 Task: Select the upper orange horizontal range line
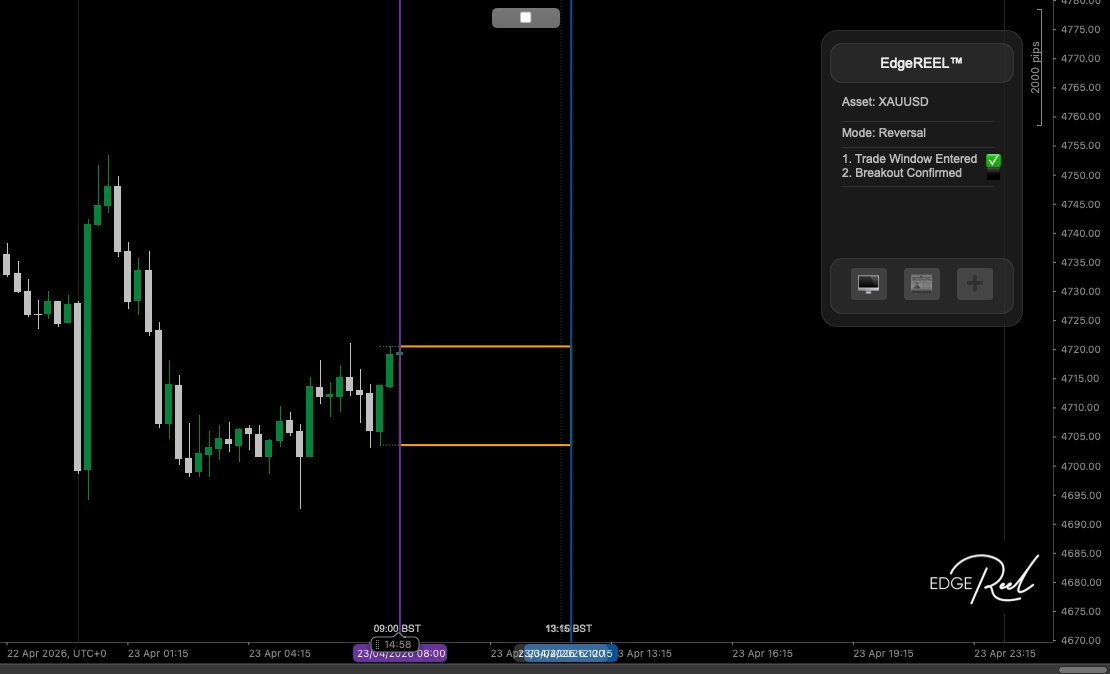coord(485,346)
